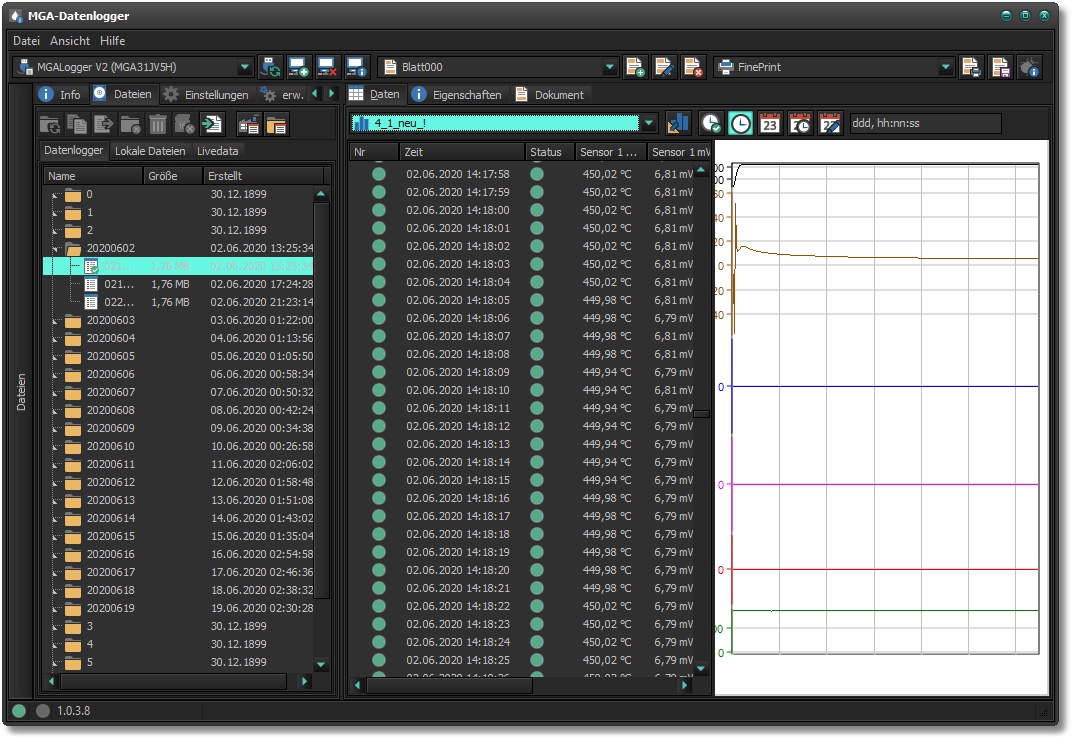Click the bug info icon
Viewport: 1073px width, 740px height.
pyautogui.click(x=1030, y=67)
